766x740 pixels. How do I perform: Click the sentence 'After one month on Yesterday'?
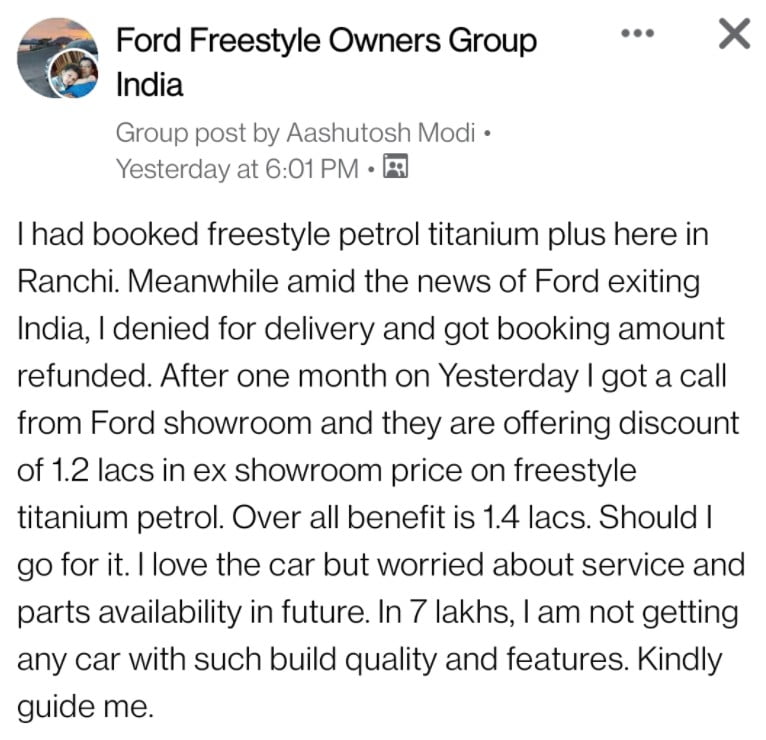(x=369, y=376)
